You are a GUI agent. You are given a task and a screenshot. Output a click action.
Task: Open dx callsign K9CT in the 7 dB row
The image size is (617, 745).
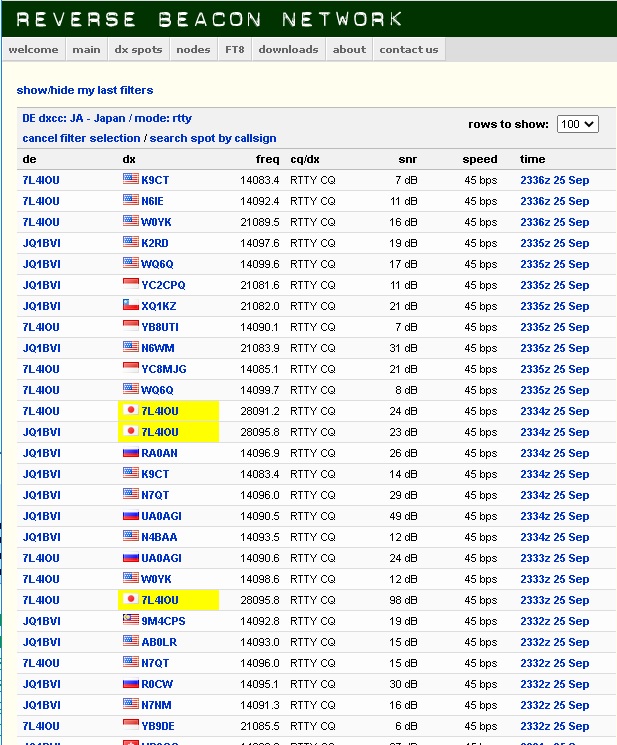pyautogui.click(x=155, y=180)
